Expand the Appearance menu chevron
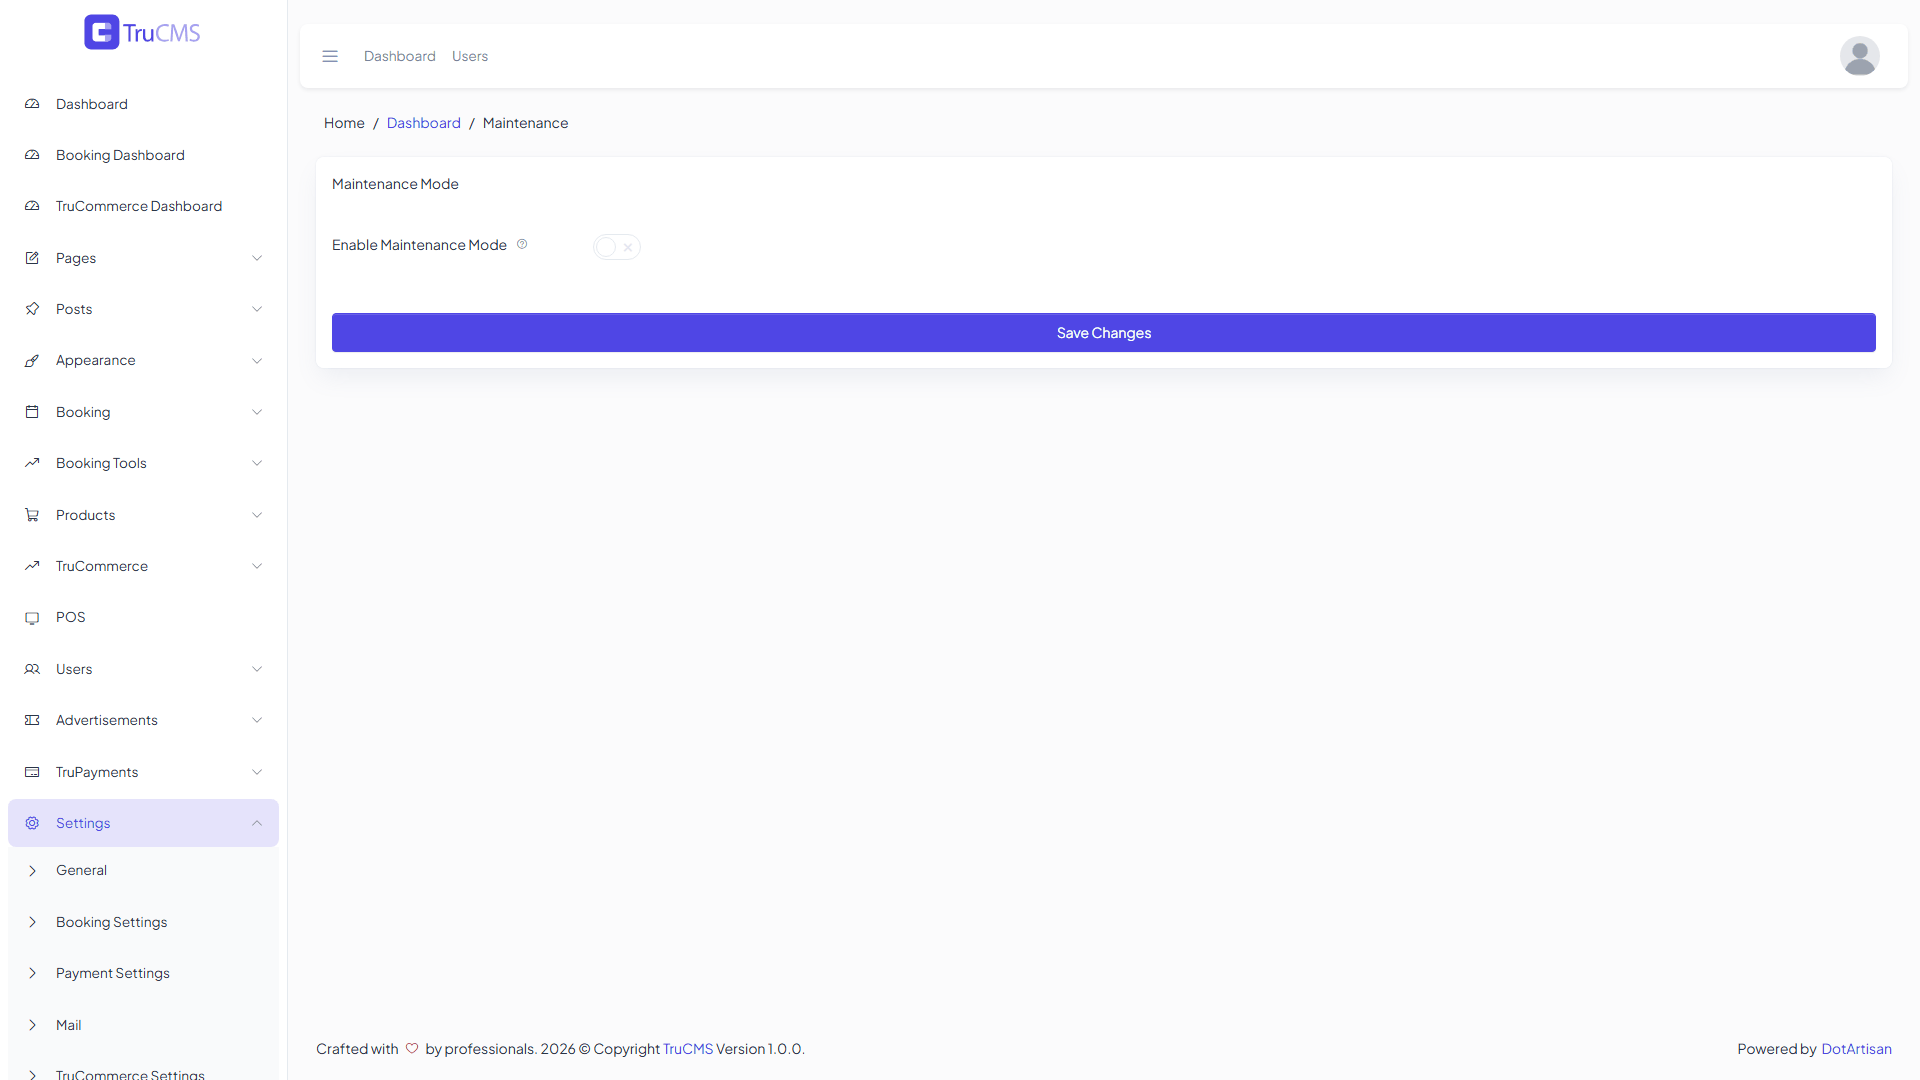 tap(257, 360)
